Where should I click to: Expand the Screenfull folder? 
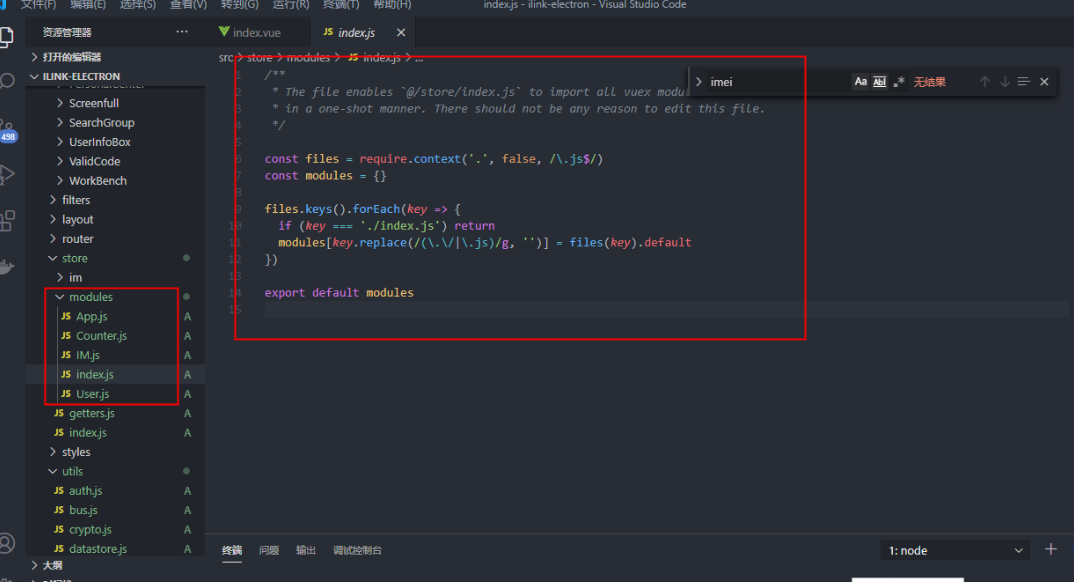point(115,103)
